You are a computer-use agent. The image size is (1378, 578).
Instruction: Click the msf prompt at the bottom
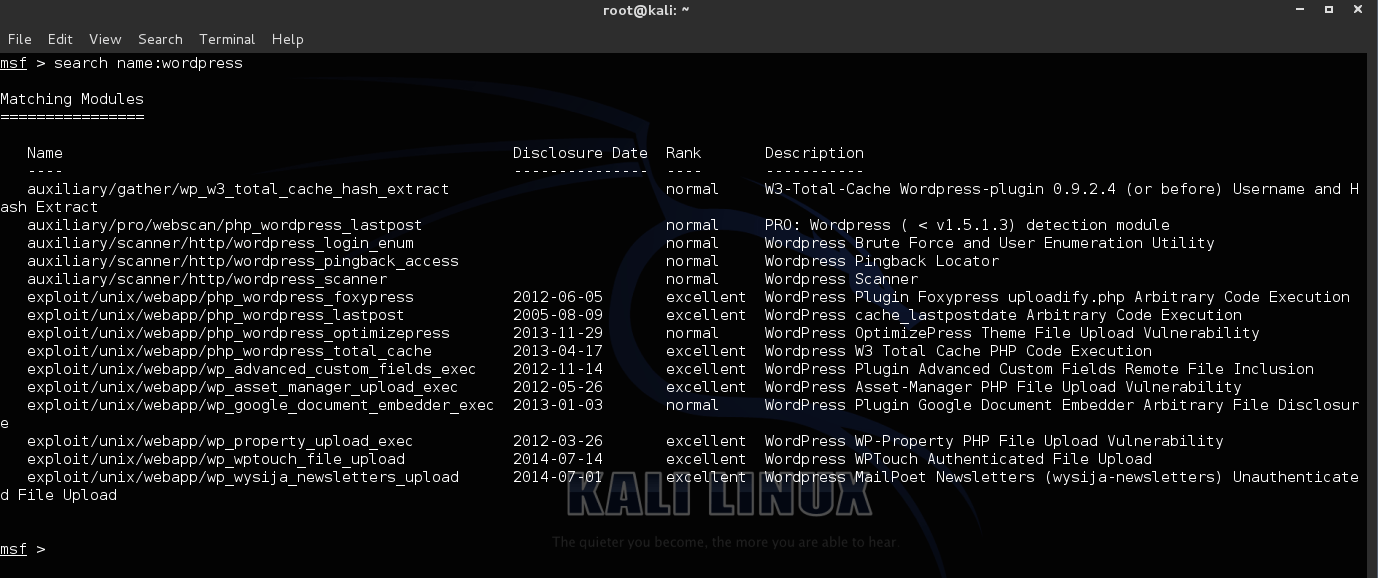pos(13,549)
